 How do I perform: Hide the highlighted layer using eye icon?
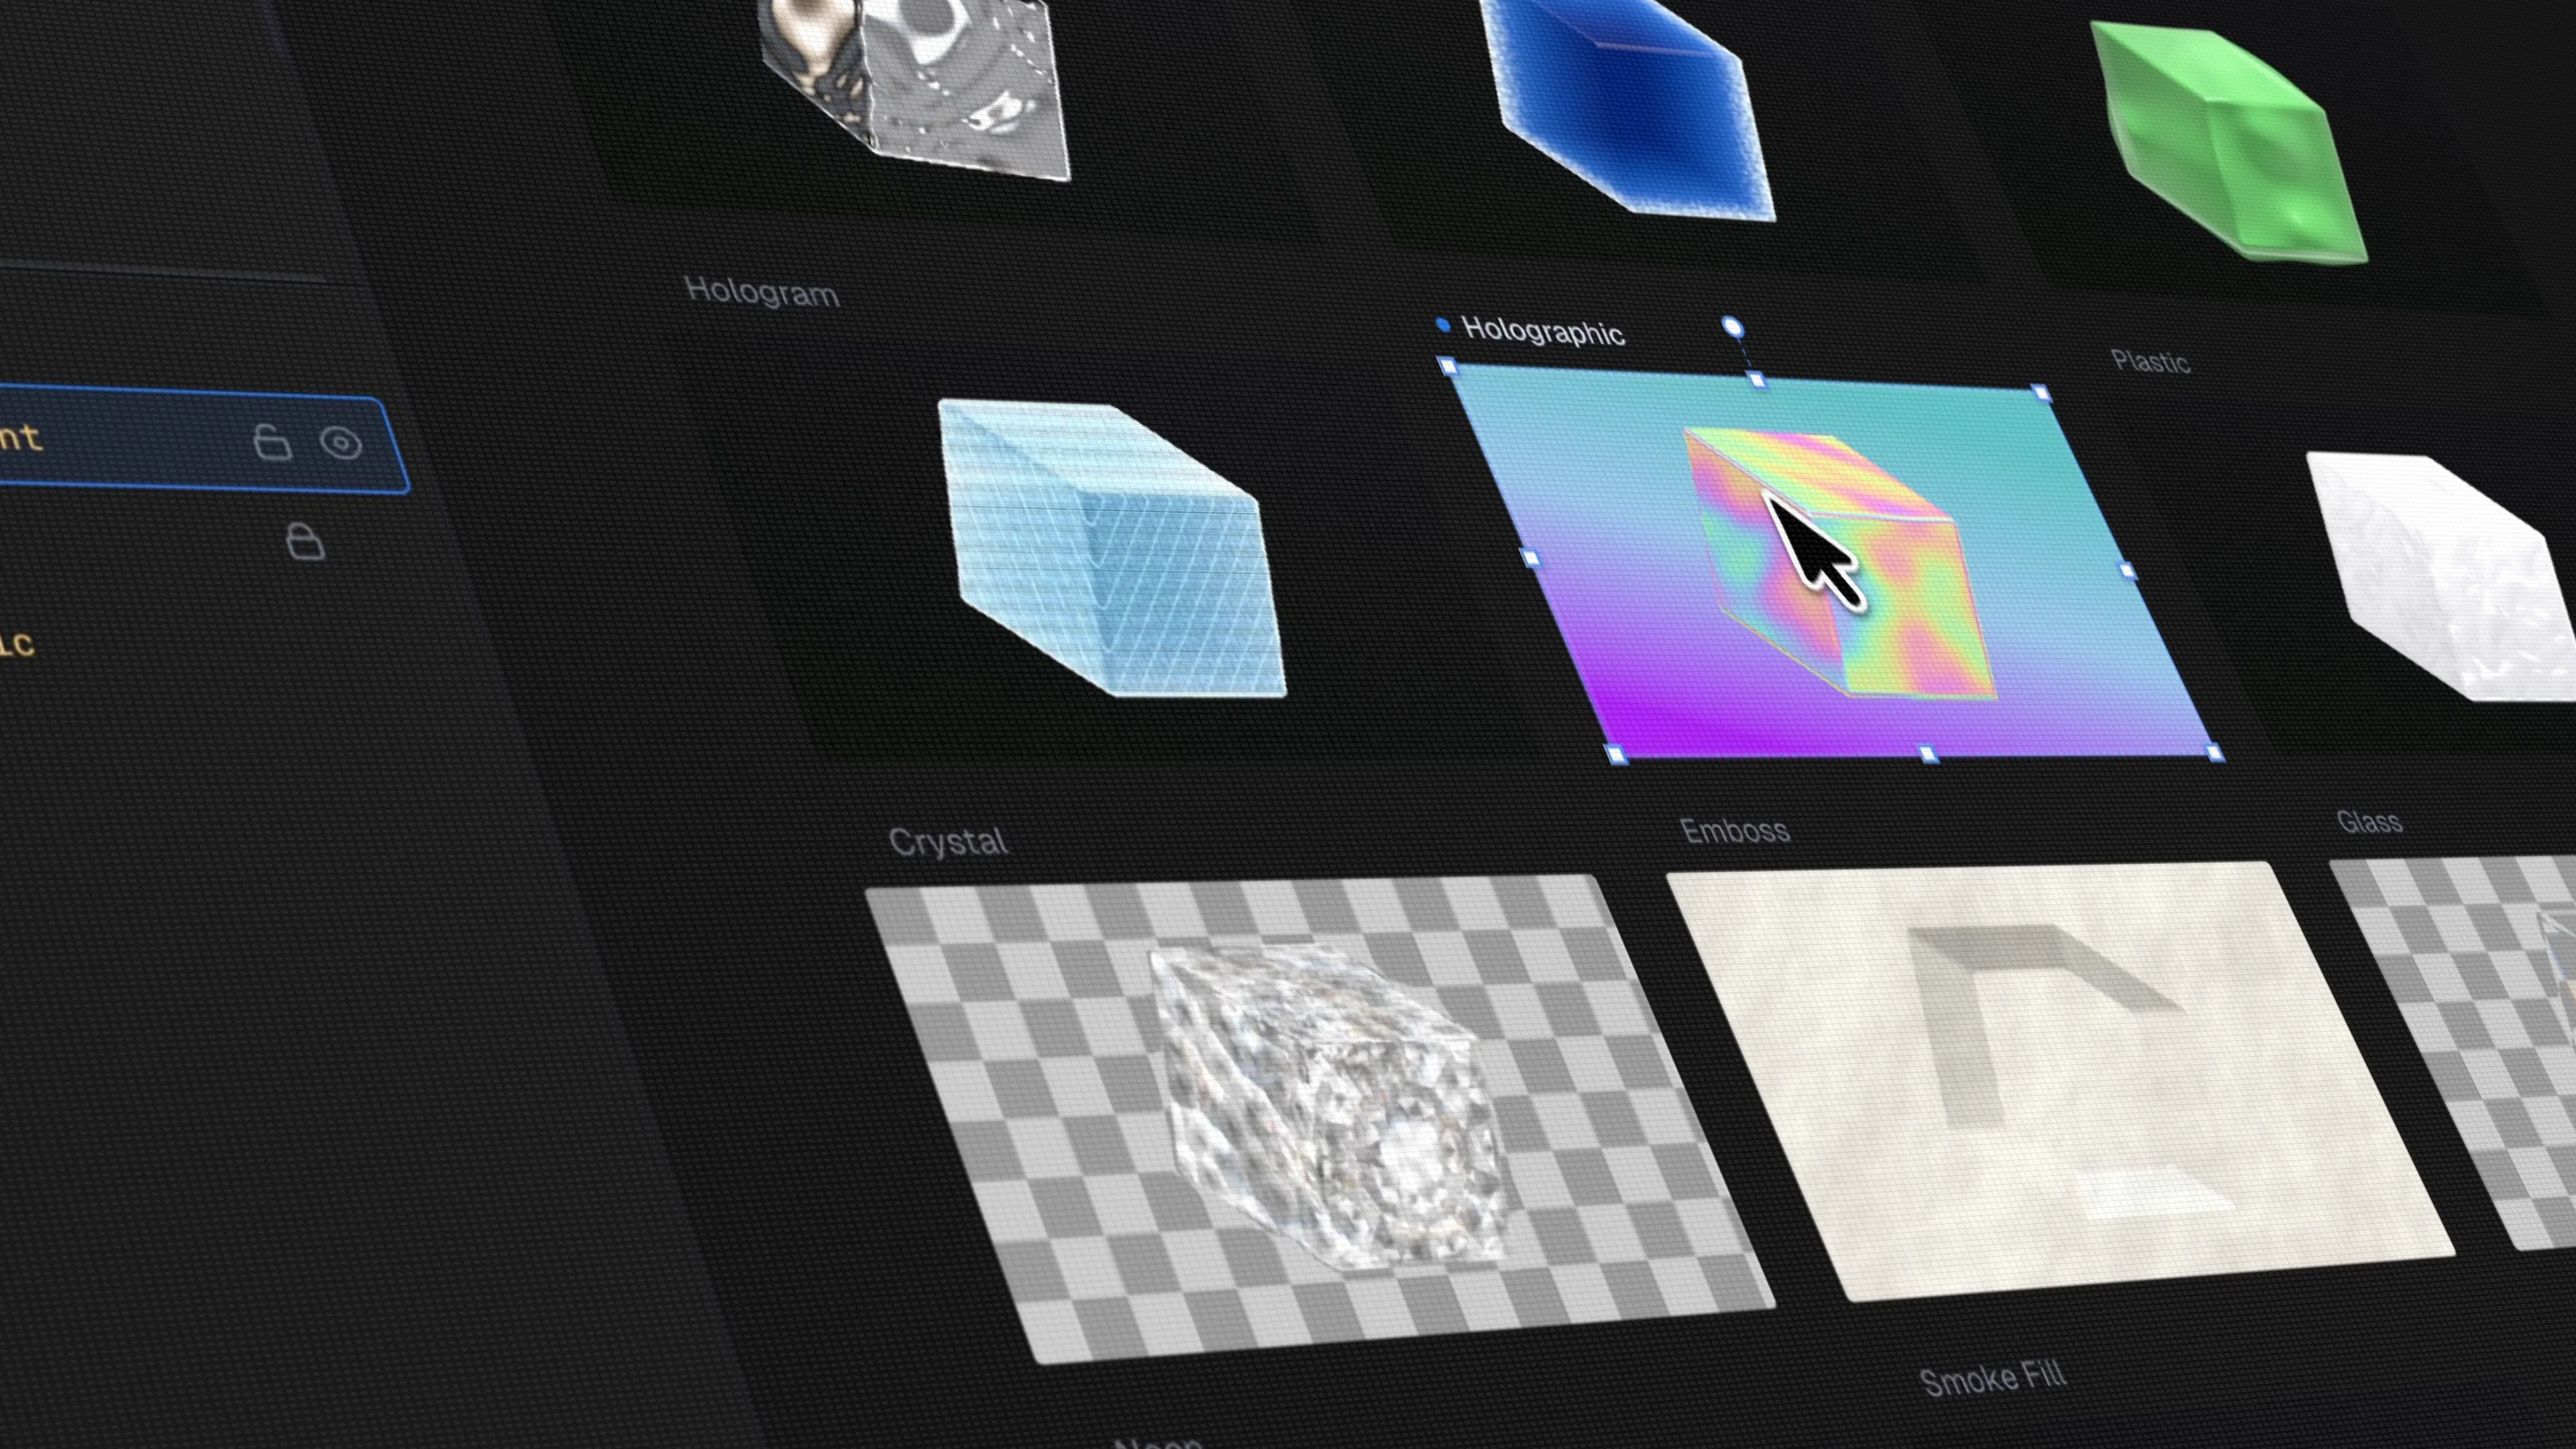coord(341,443)
